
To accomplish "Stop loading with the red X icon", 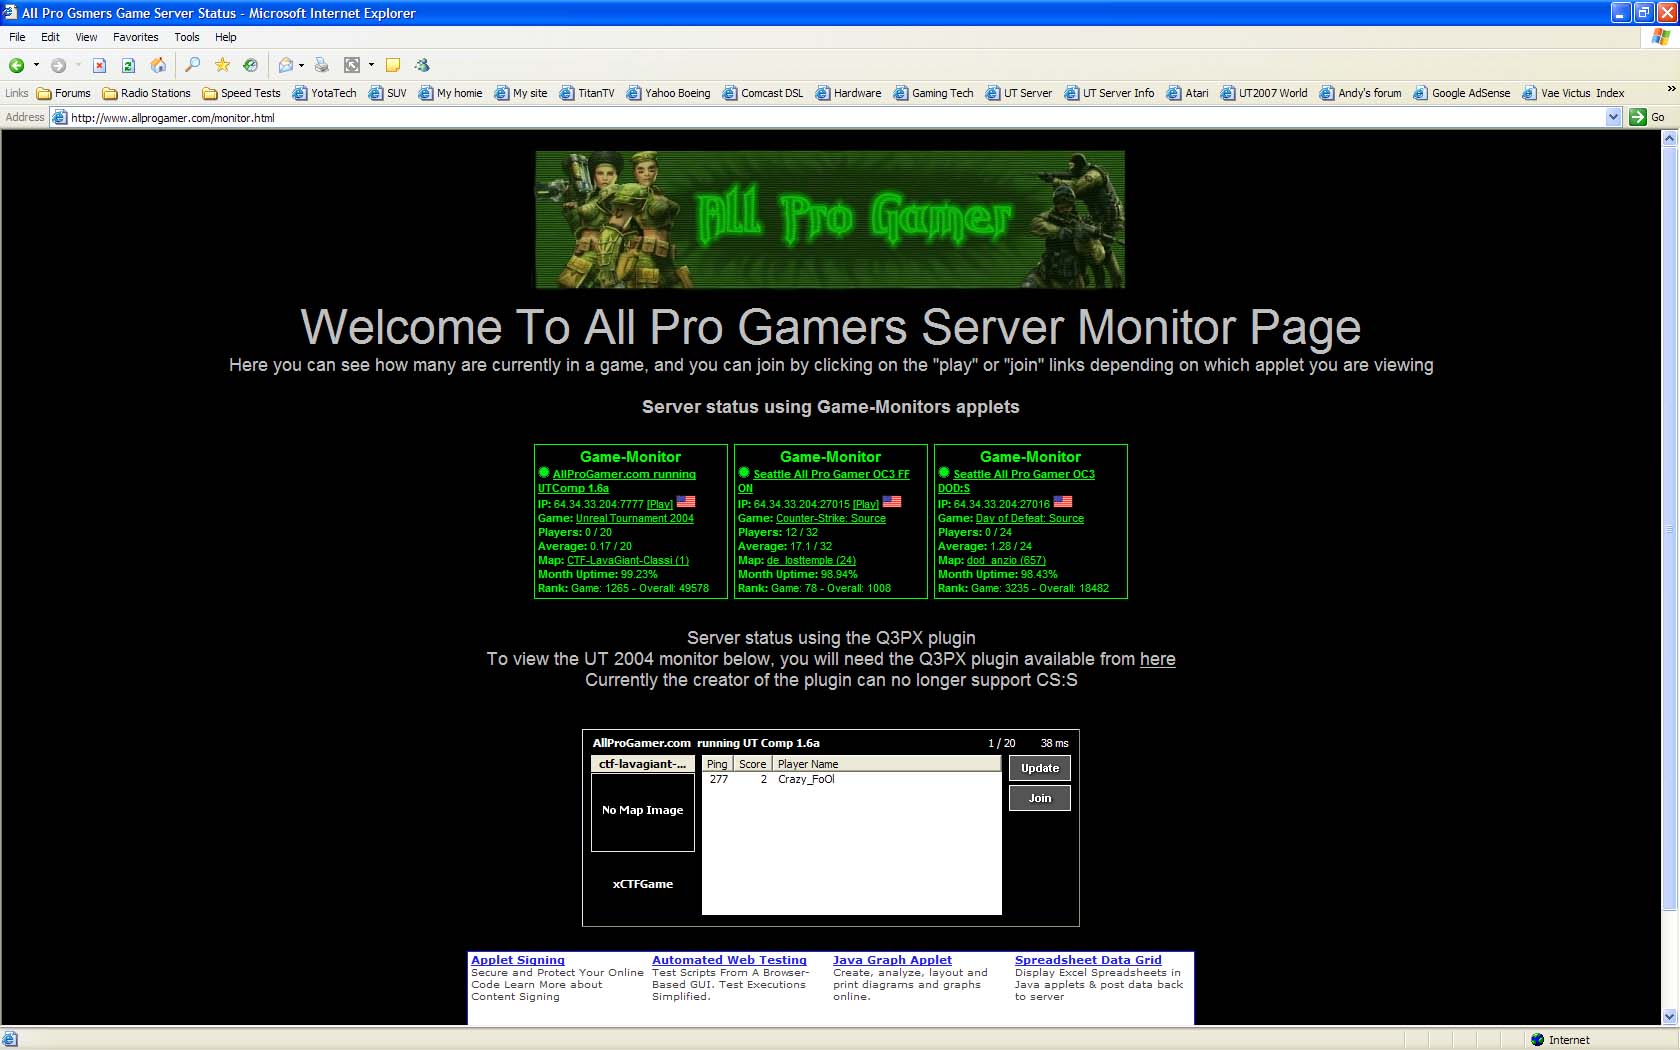I will point(99,65).
